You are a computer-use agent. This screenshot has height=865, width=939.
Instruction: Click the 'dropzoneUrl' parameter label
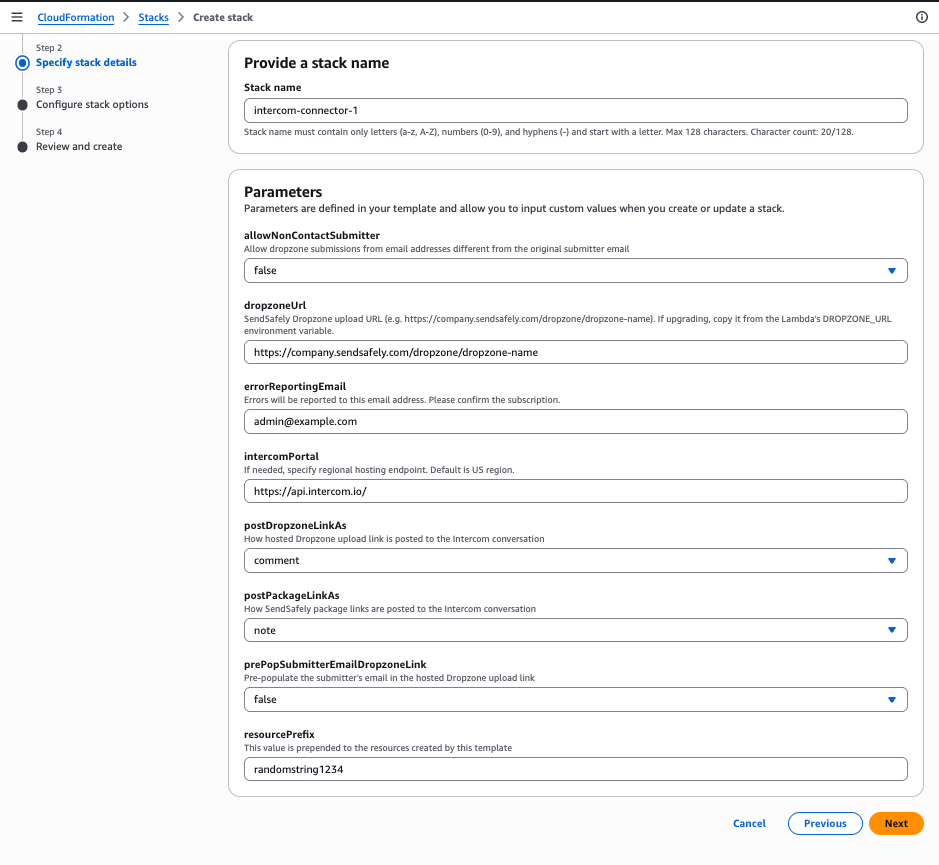(x=275, y=306)
